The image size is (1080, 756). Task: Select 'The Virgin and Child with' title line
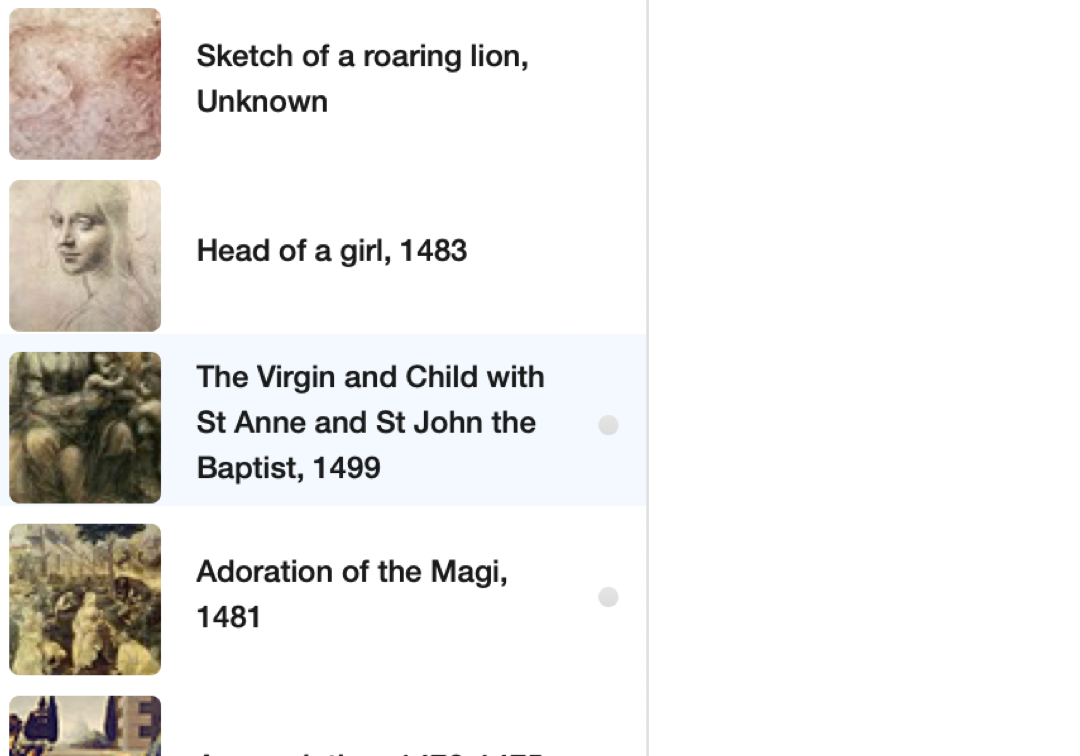[x=370, y=377]
